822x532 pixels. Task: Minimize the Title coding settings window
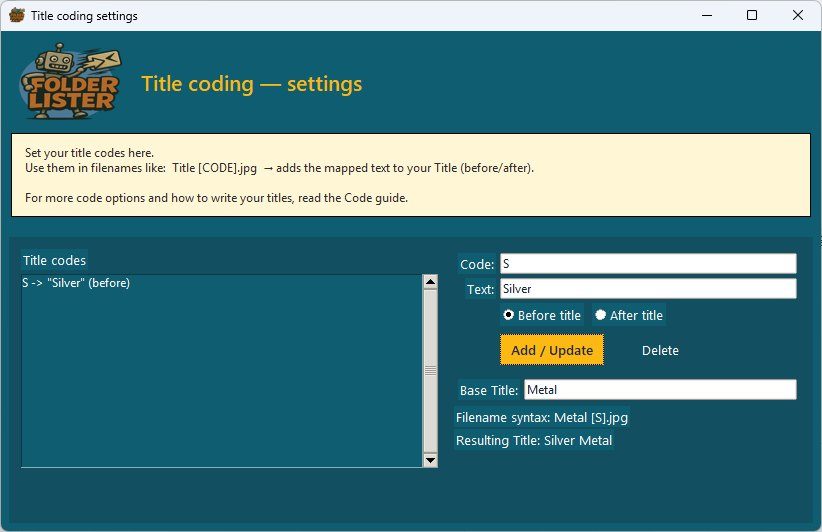(x=705, y=16)
